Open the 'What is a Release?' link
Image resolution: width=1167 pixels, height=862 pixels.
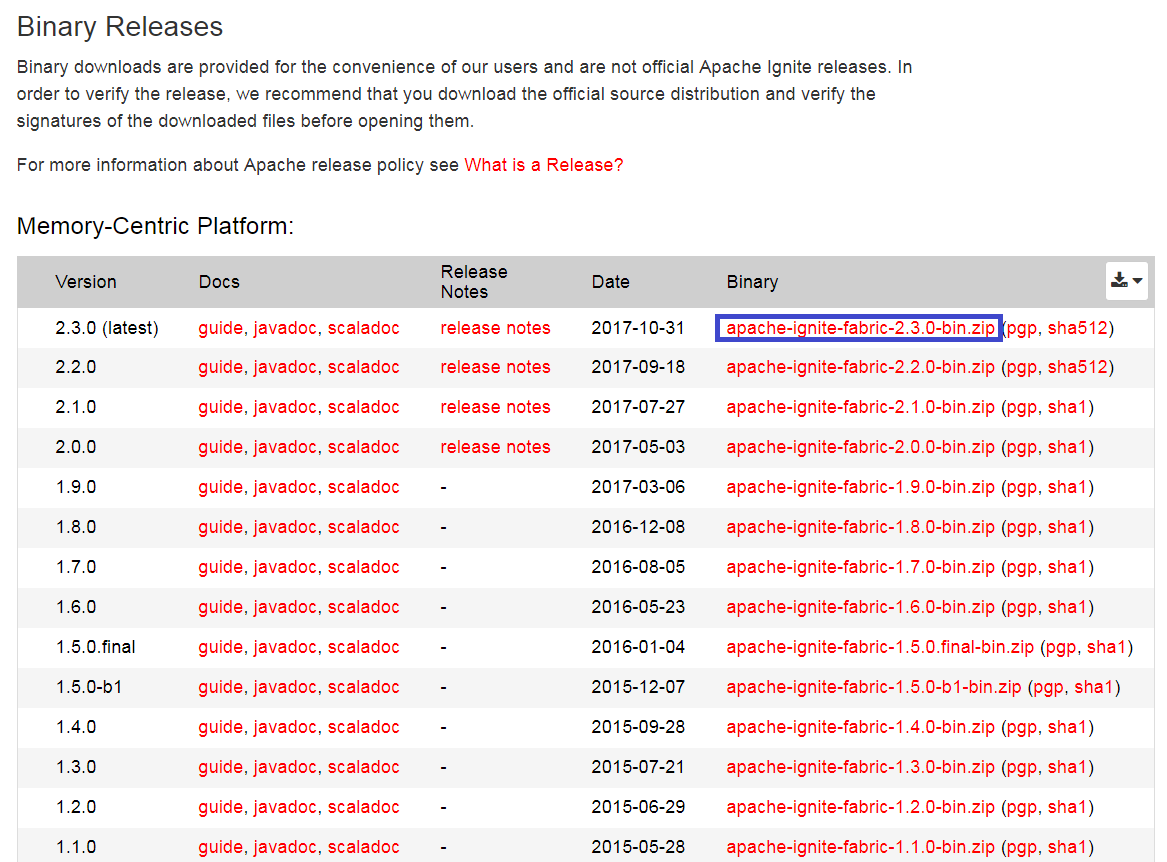tap(543, 165)
